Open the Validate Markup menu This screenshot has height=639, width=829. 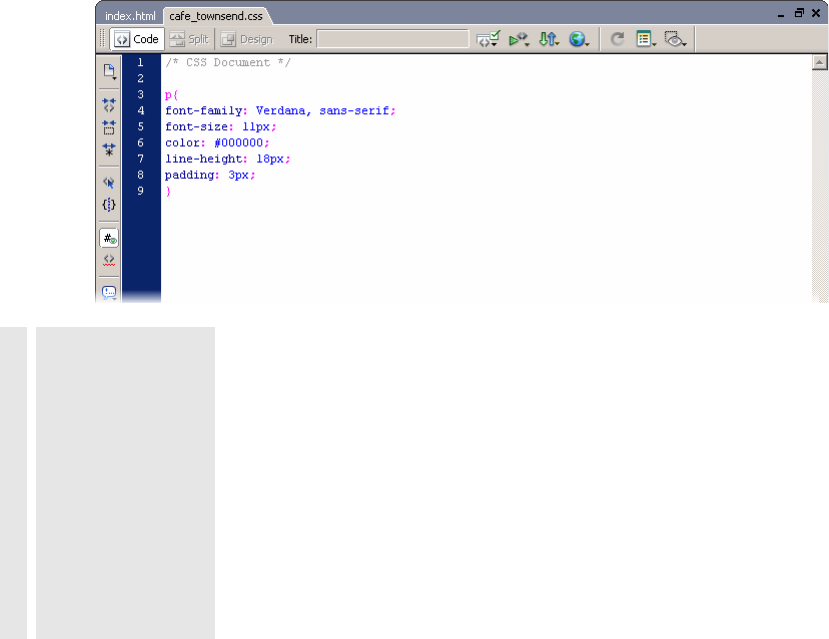(x=488, y=39)
